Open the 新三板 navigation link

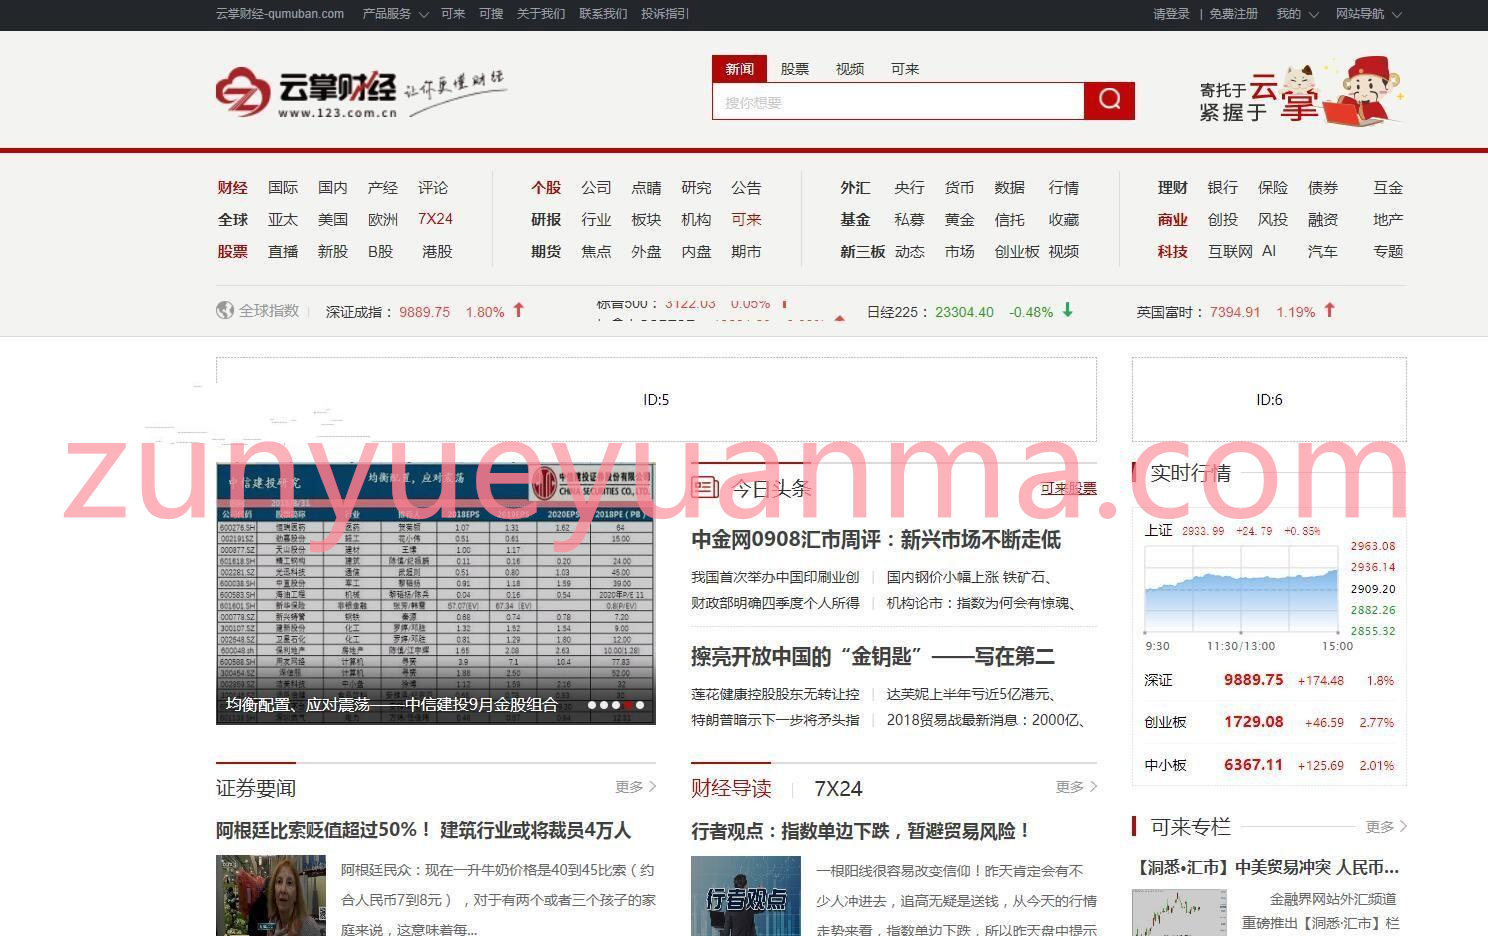pos(862,252)
